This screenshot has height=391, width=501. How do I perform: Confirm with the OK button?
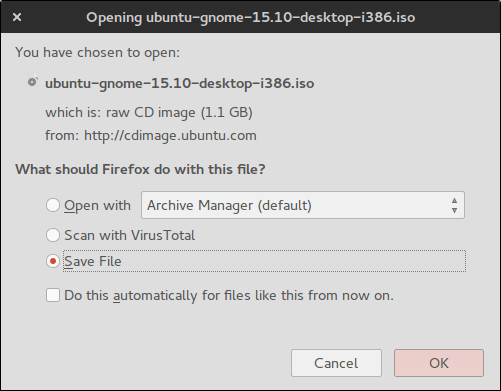(x=439, y=363)
